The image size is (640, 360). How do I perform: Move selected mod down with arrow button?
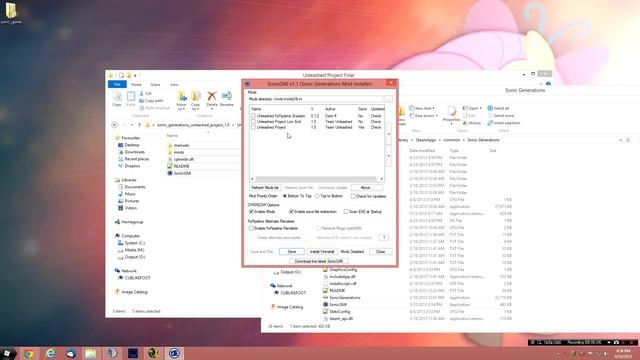(389, 156)
